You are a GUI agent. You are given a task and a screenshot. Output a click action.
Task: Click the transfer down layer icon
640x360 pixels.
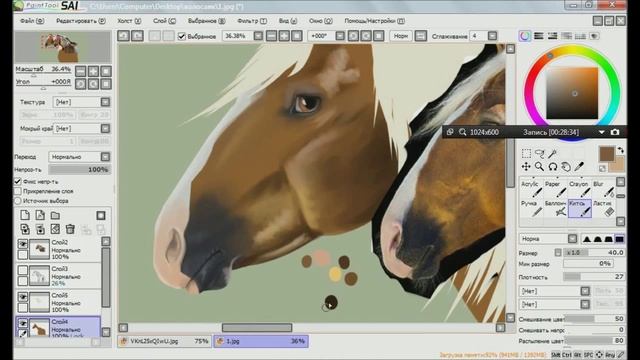(25, 229)
